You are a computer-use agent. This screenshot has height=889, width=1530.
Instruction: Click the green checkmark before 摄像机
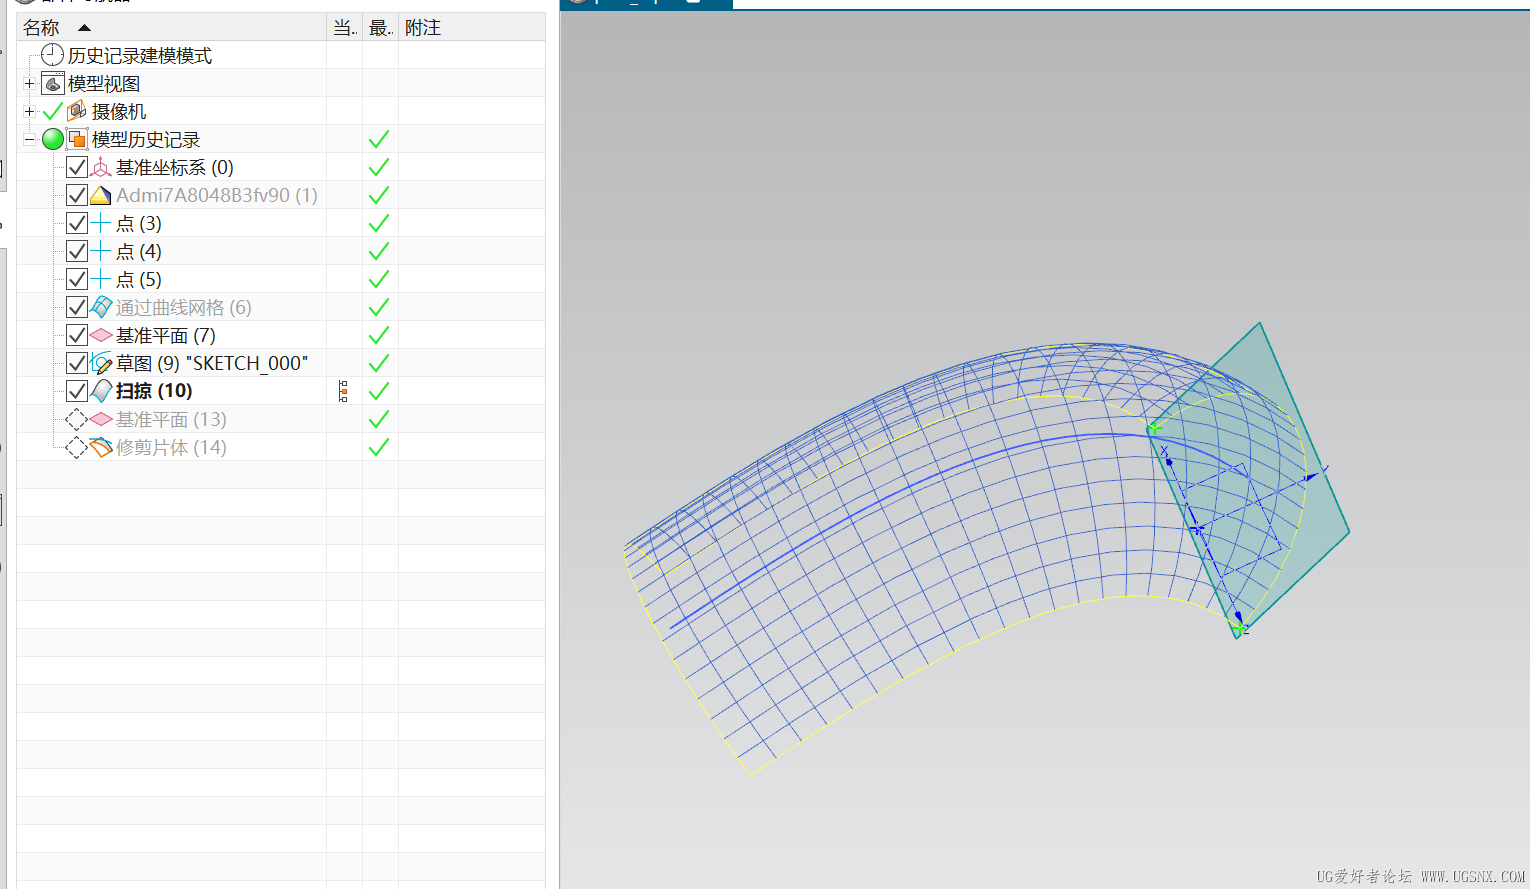[53, 111]
